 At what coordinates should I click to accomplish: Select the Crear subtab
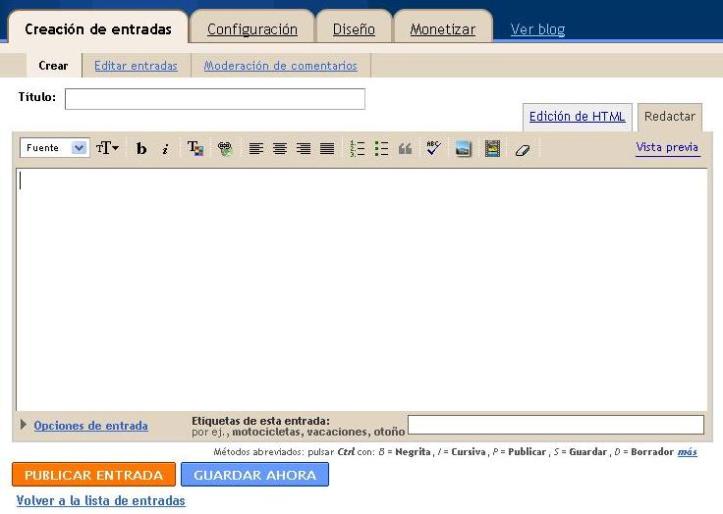pyautogui.click(x=53, y=65)
